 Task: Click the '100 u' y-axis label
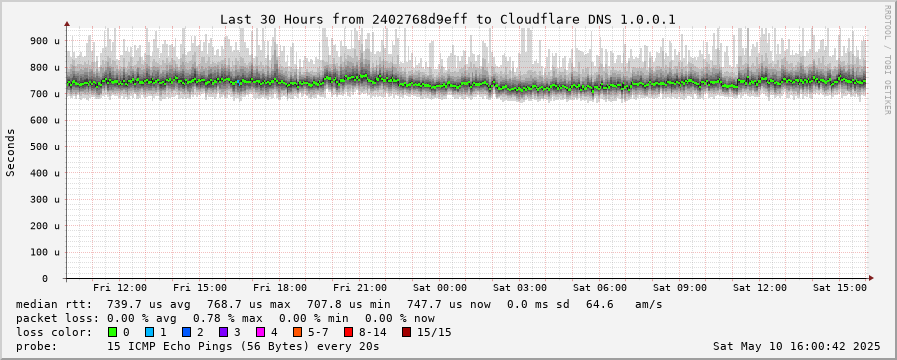point(45,252)
